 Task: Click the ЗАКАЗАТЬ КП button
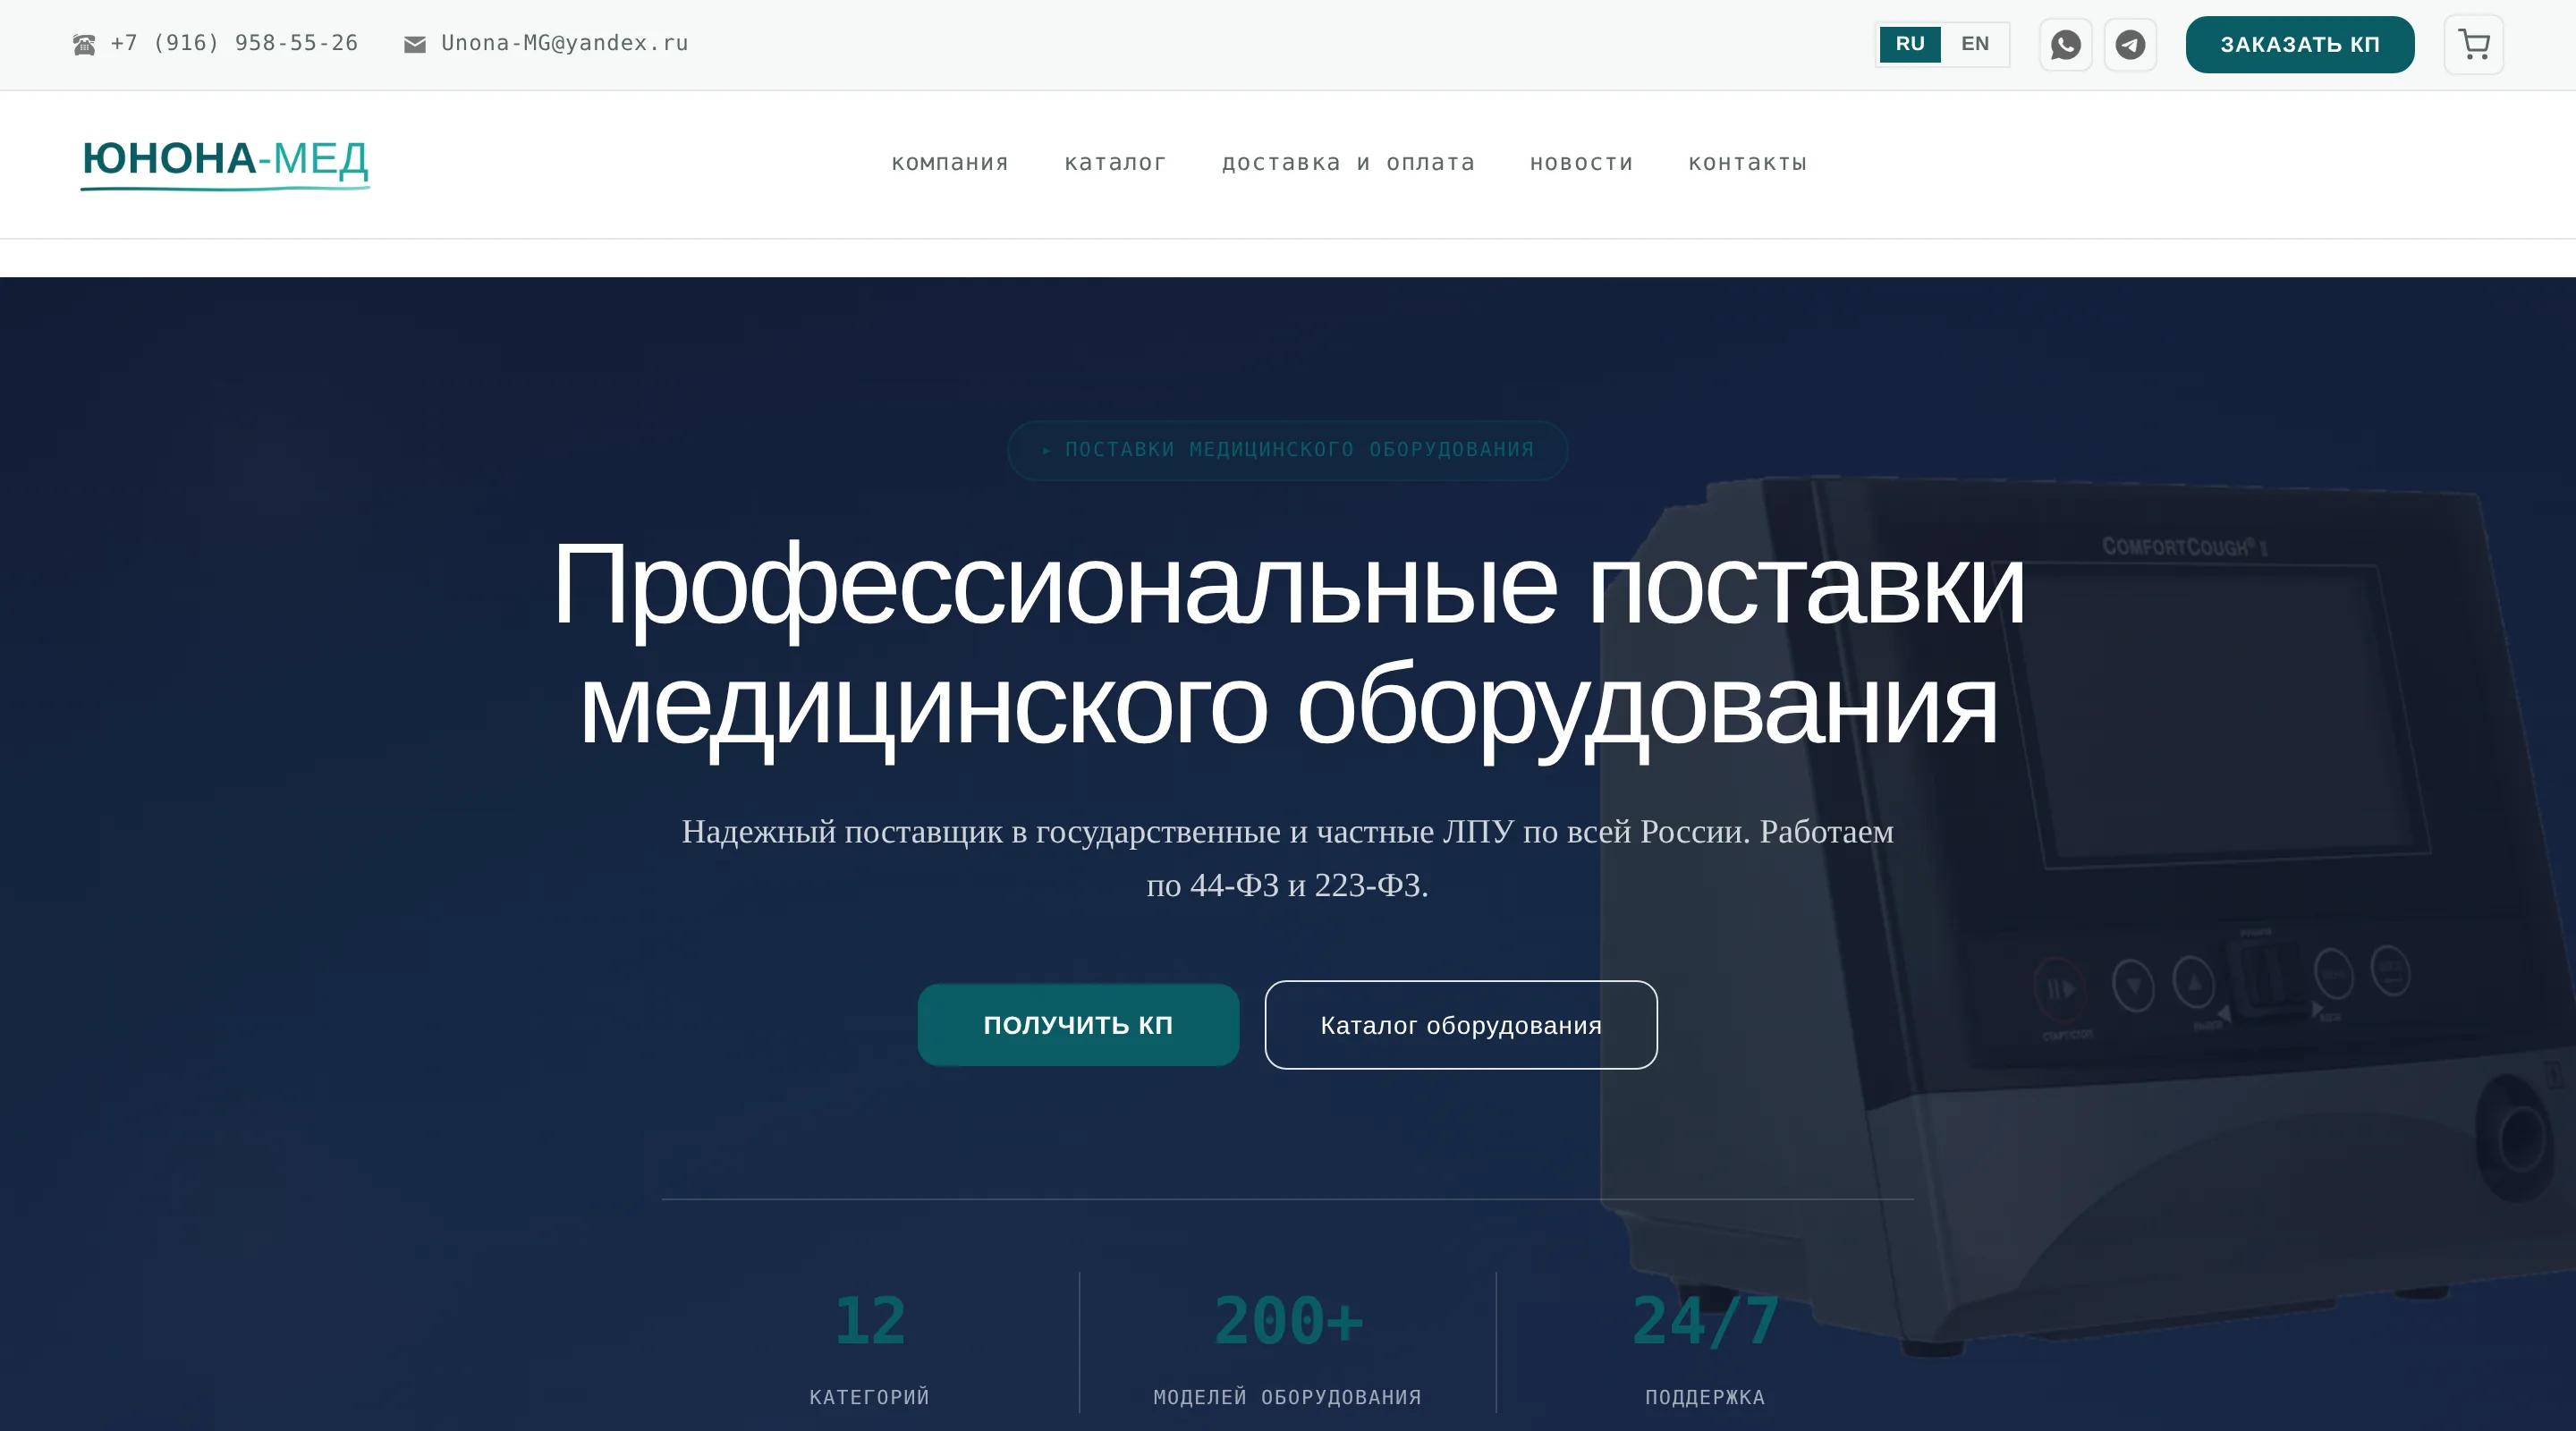[2300, 45]
